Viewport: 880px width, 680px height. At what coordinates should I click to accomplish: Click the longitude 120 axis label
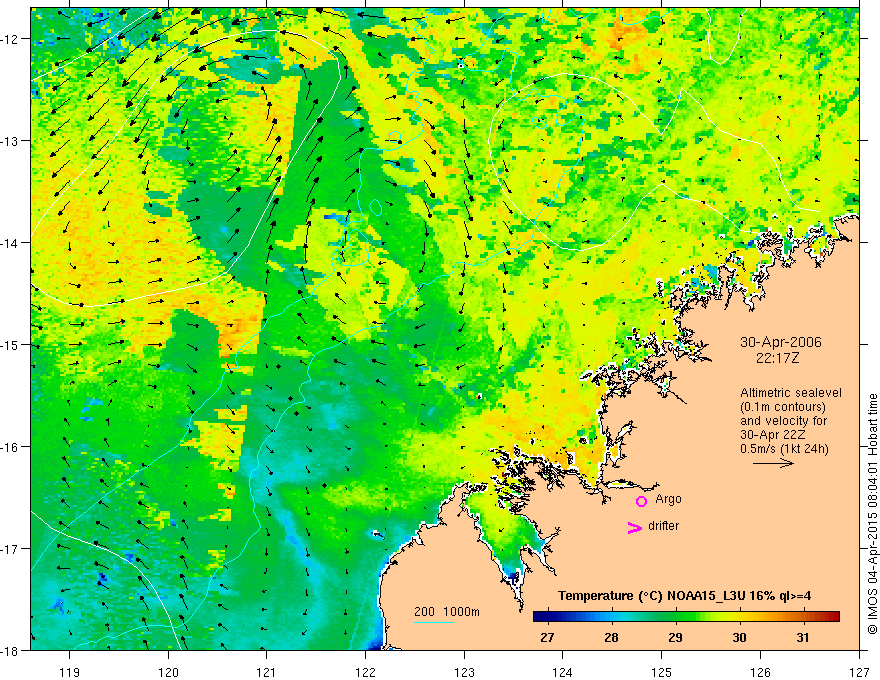click(x=168, y=672)
